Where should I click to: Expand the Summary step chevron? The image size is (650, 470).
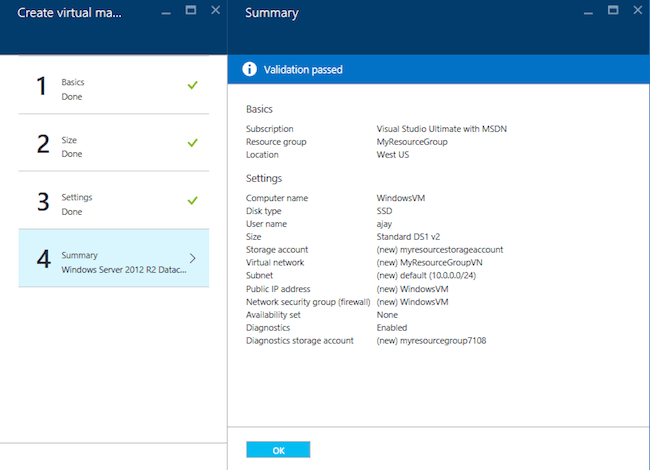[x=192, y=259]
